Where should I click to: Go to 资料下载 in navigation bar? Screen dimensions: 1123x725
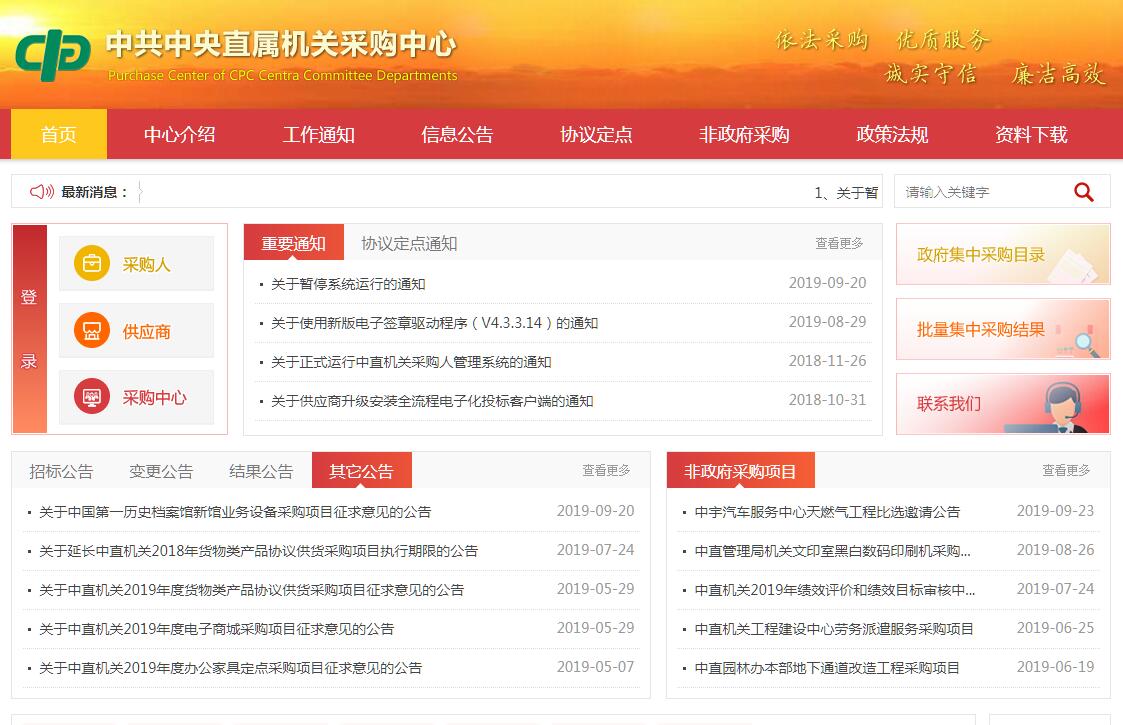click(x=1031, y=134)
